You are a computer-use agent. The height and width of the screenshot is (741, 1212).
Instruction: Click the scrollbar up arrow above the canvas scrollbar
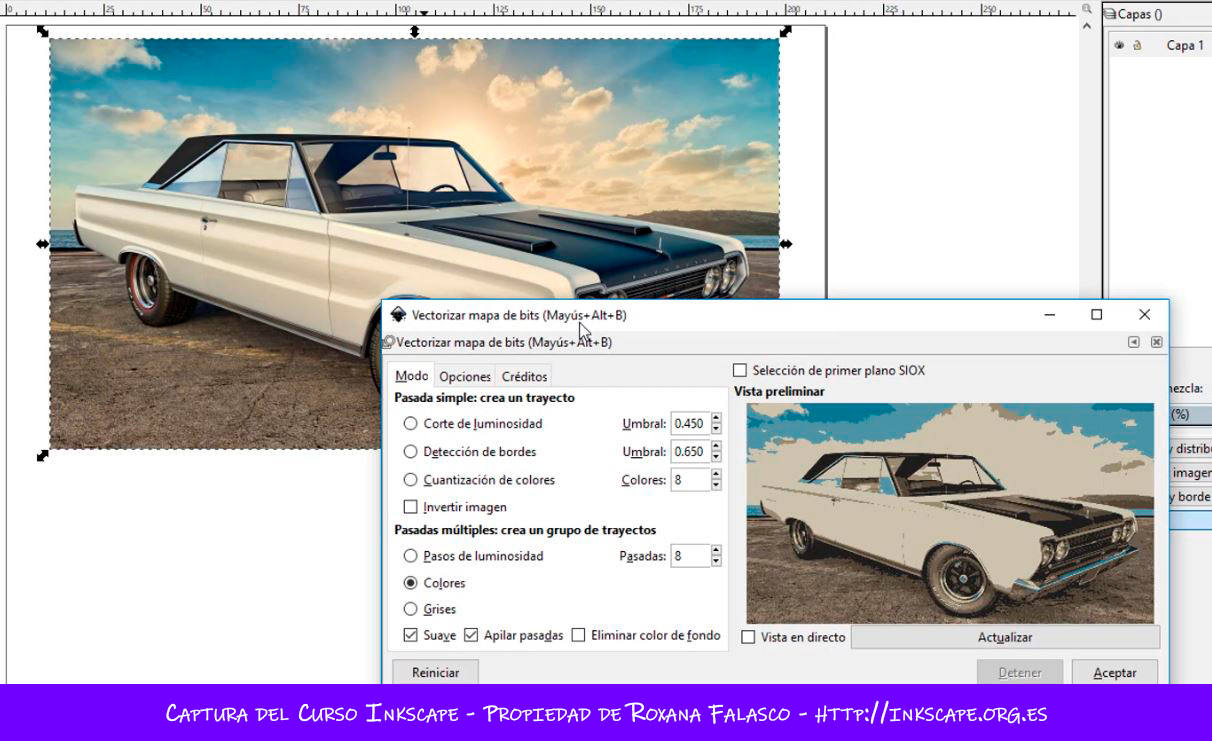(x=1086, y=26)
